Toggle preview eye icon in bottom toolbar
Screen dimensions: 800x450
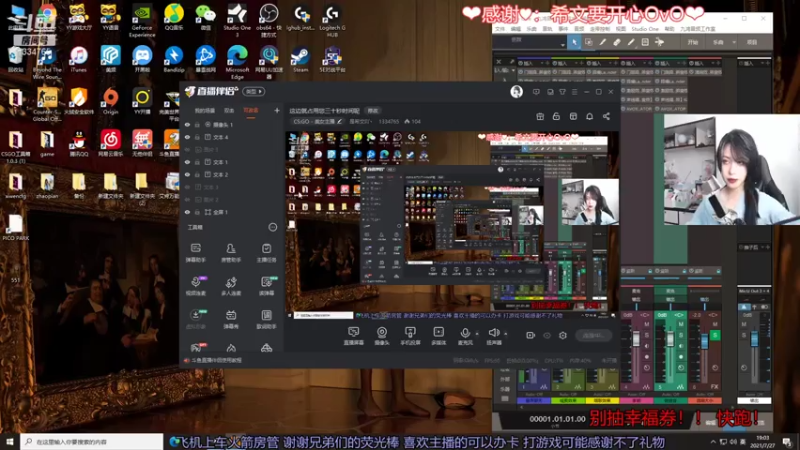tap(547, 335)
